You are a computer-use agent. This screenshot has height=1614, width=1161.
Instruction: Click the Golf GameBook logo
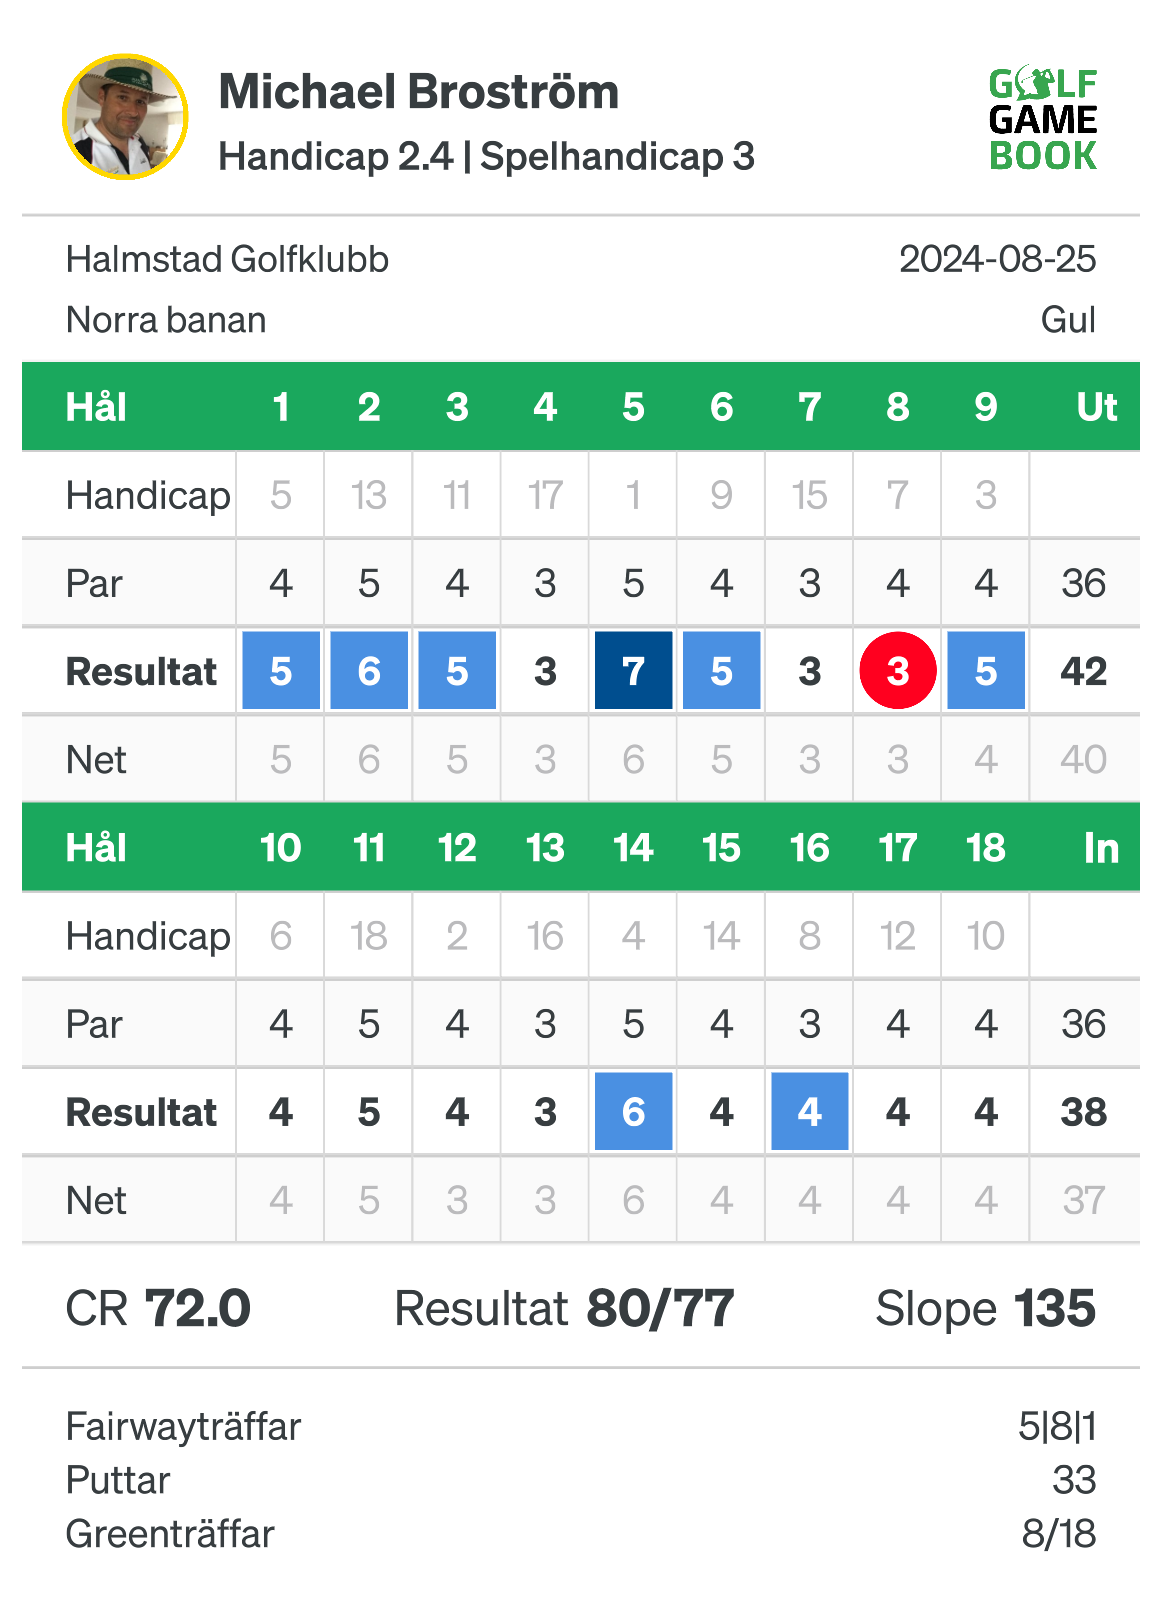point(1042,120)
